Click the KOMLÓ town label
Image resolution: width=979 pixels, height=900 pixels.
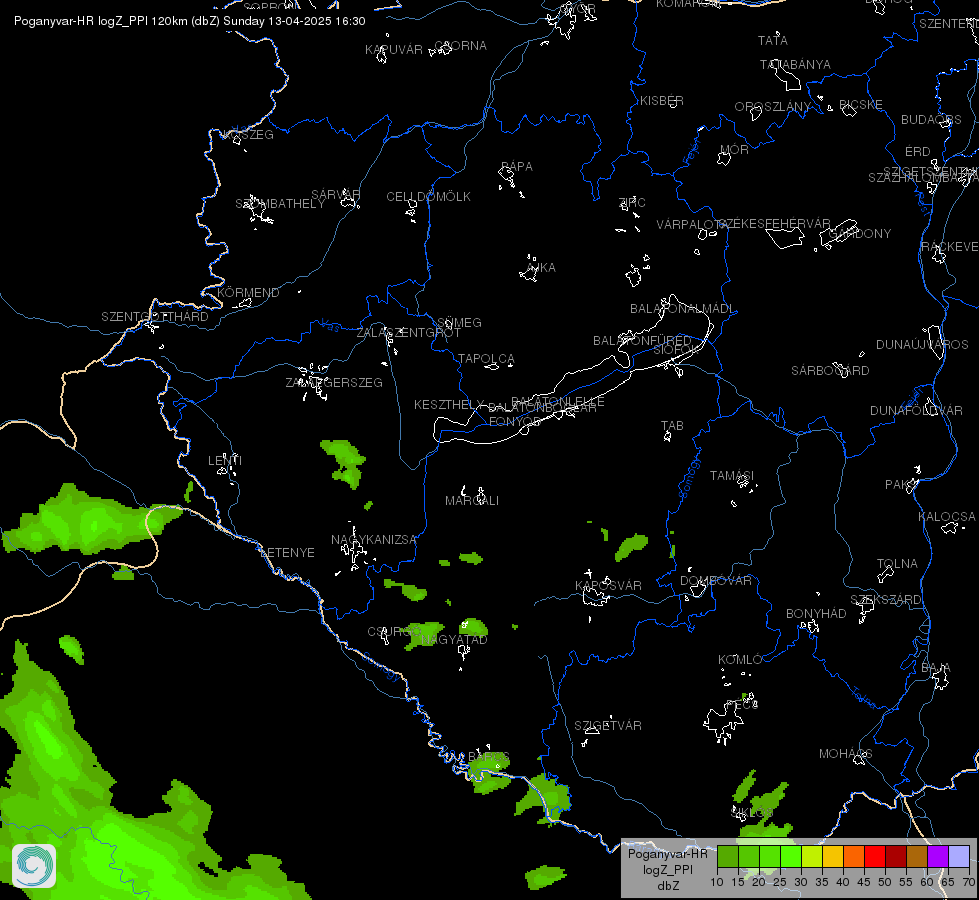[x=740, y=660]
